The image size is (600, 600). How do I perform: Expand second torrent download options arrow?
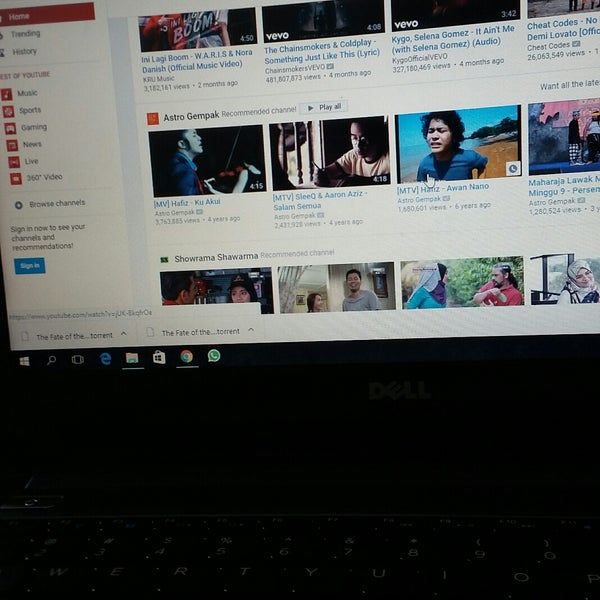251,329
